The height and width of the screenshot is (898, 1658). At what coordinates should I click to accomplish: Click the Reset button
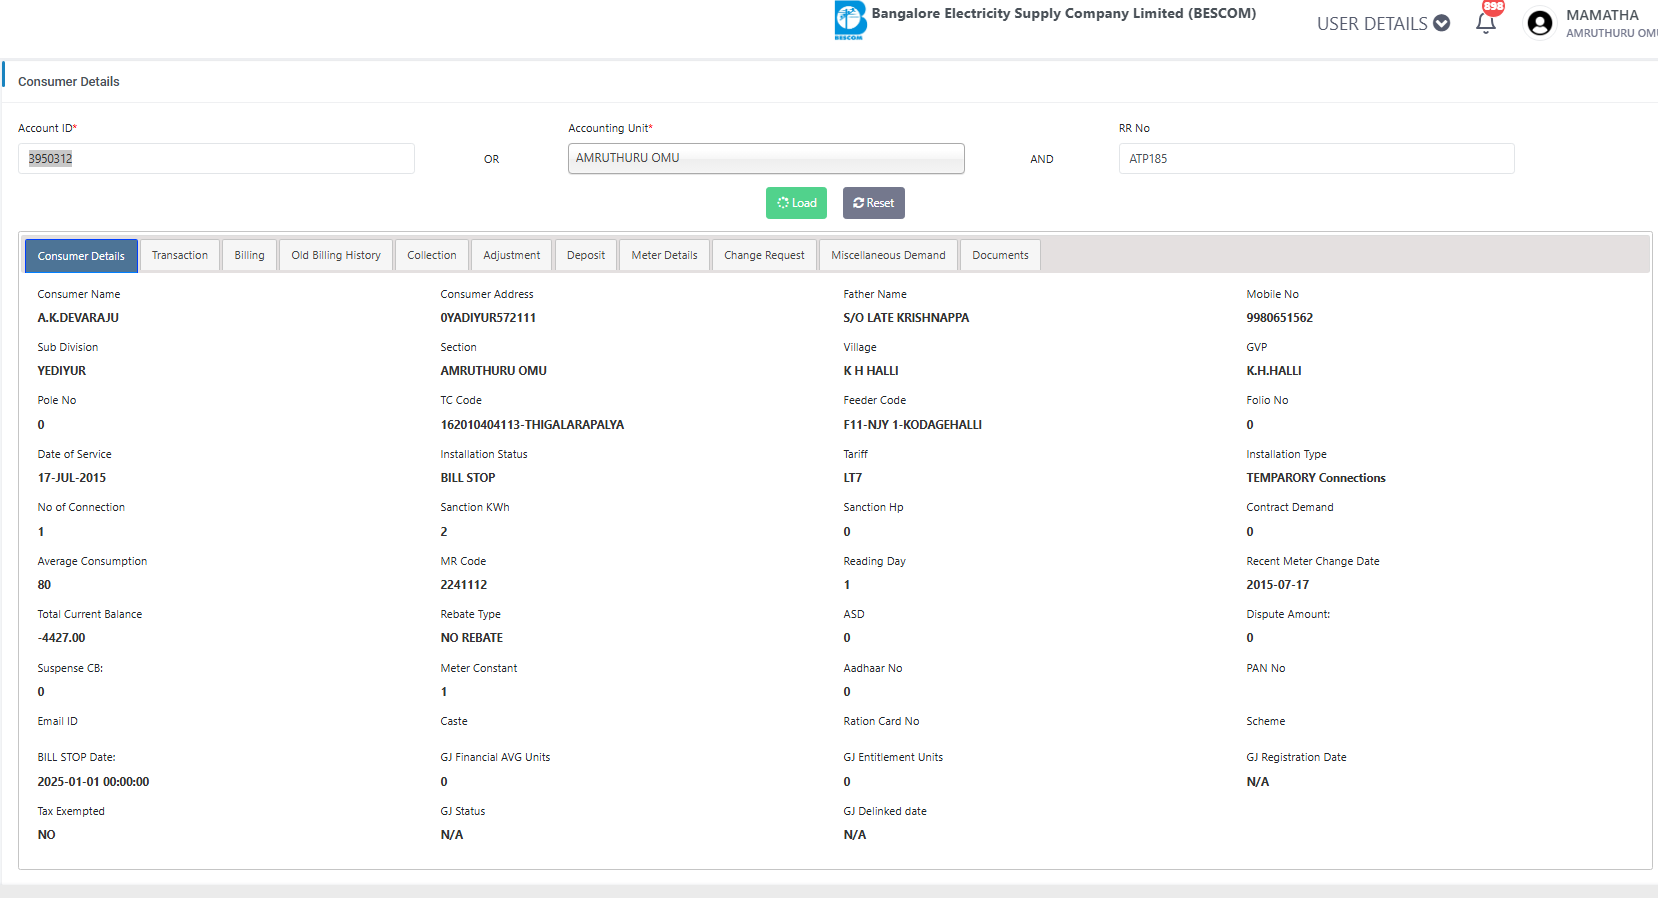(x=874, y=203)
